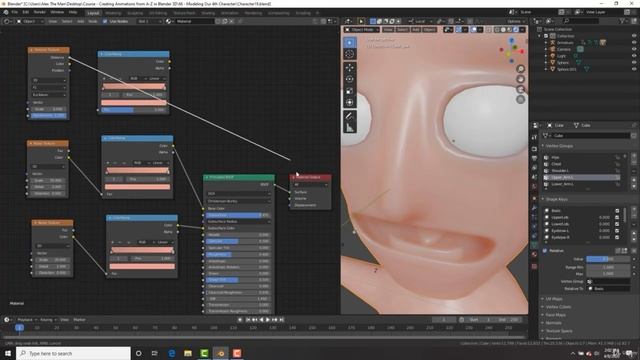Switch to the Layout workspace tab
Viewport: 640px width, 360px height.
93,13
